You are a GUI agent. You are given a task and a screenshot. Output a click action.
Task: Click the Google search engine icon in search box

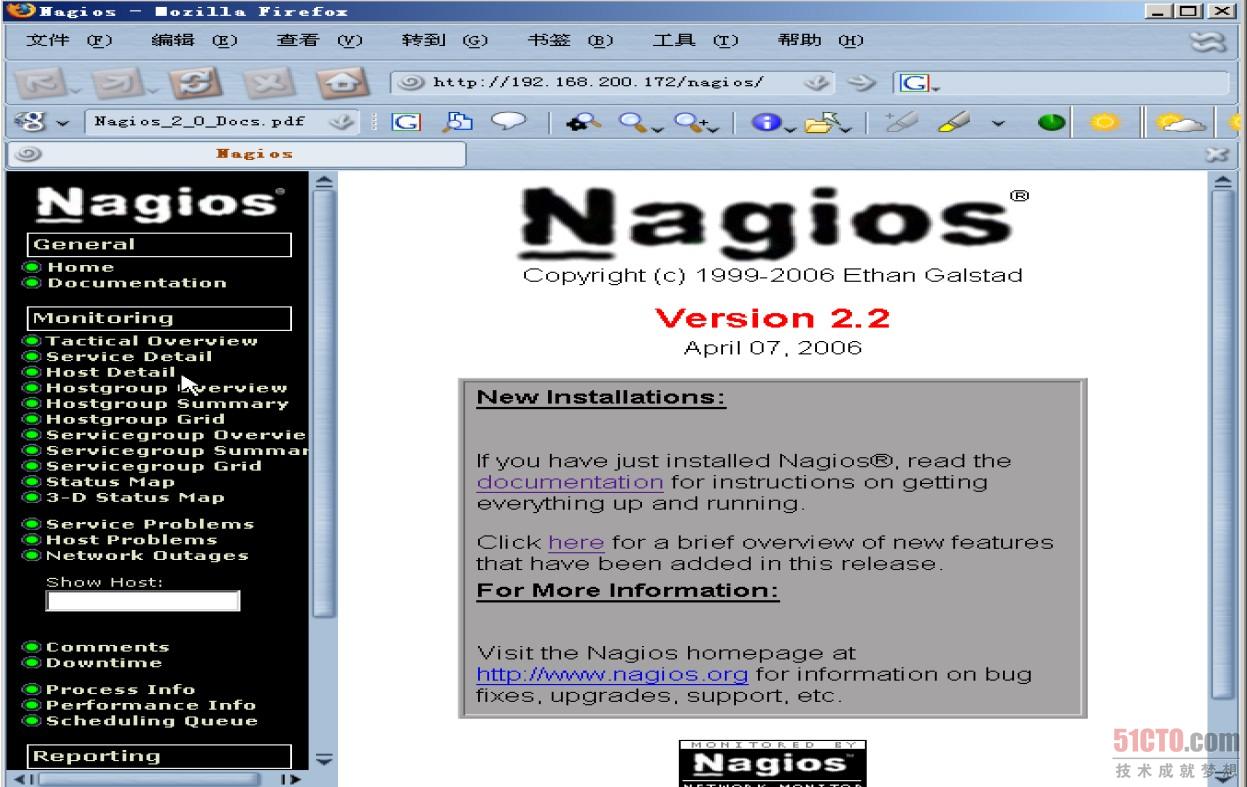912,83
